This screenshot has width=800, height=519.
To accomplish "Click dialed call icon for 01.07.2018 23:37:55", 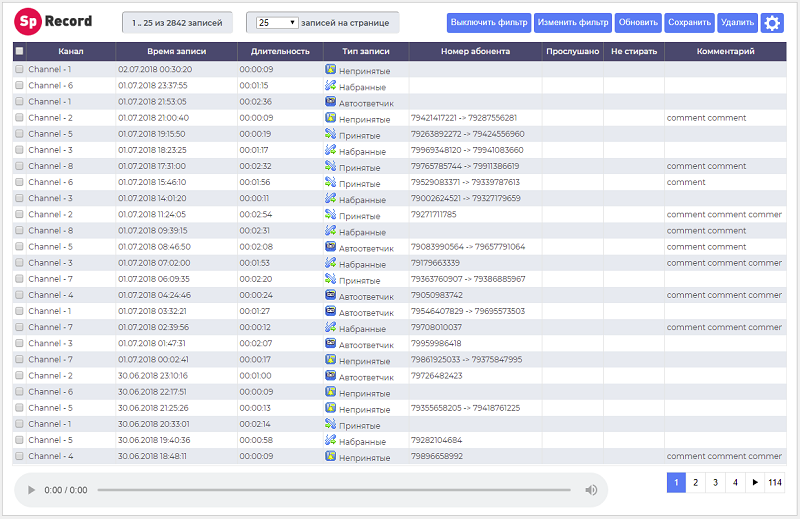I will (330, 86).
